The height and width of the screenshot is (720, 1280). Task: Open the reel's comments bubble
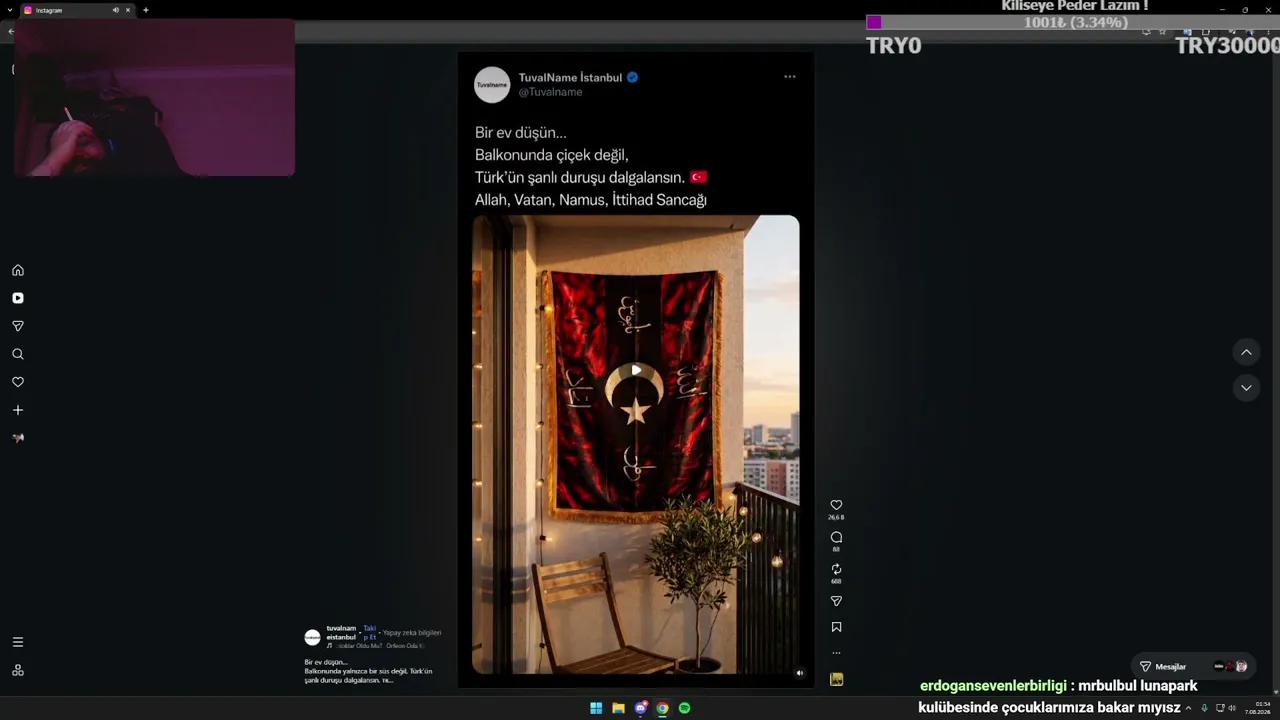[x=836, y=537]
